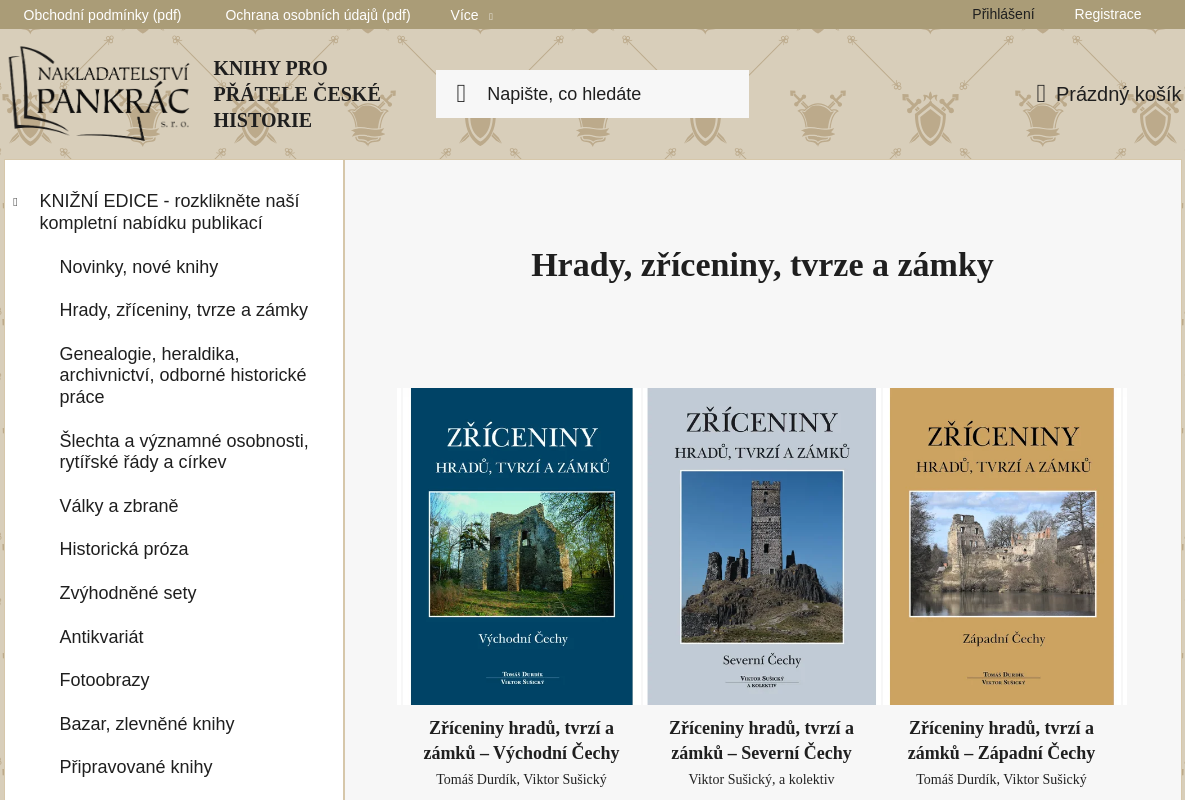
Task: Click the search magnifier icon
Action: tap(461, 94)
